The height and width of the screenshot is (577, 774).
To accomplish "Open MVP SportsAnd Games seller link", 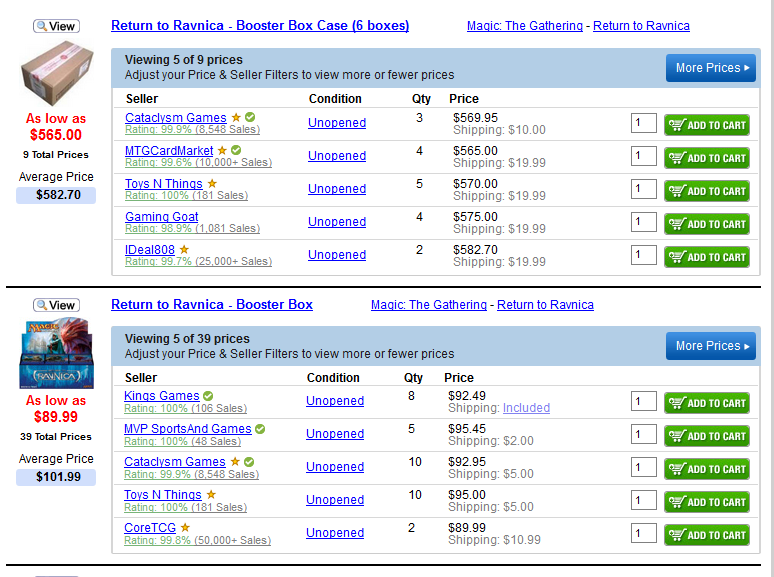I will point(188,429).
